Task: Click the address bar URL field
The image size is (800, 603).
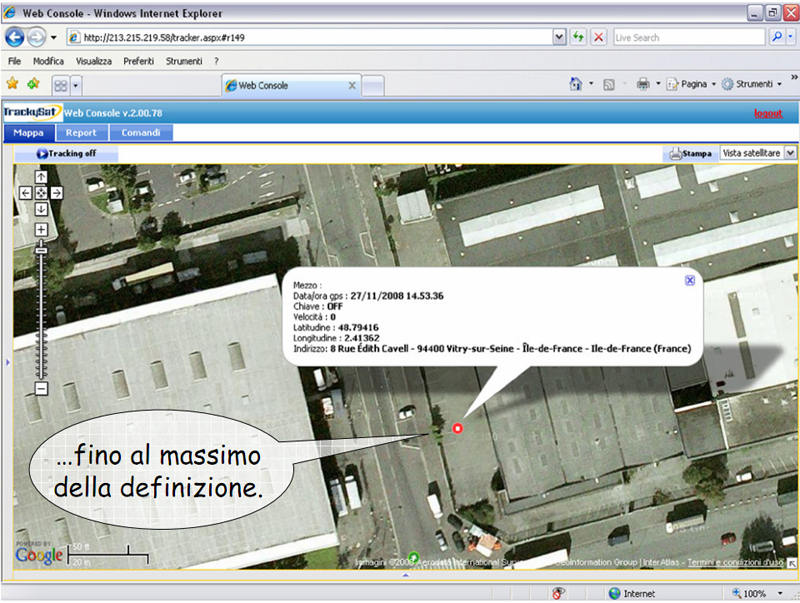Action: coord(310,37)
